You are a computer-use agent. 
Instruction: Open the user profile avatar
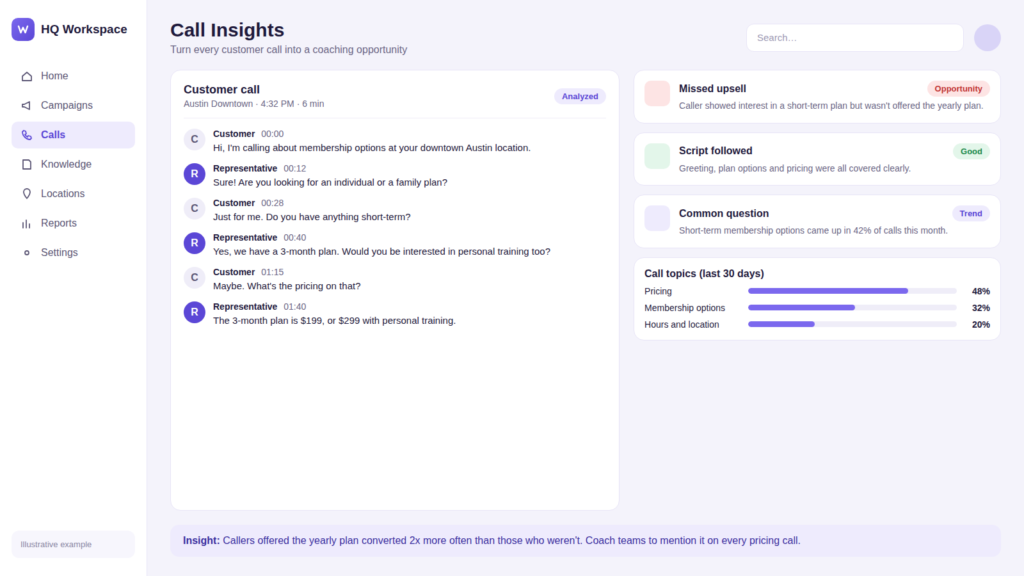click(x=987, y=38)
